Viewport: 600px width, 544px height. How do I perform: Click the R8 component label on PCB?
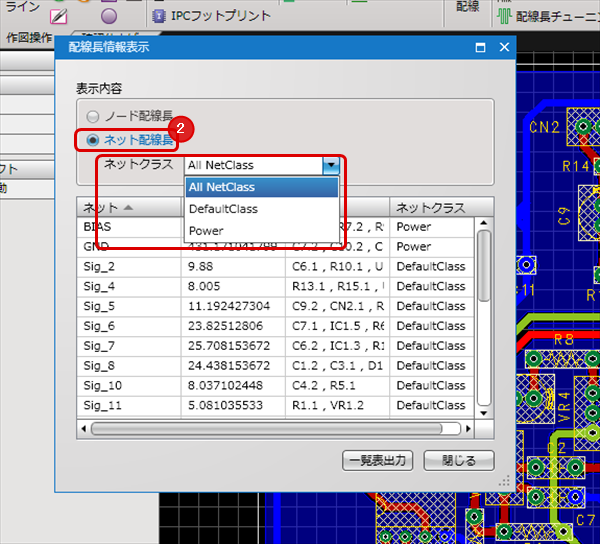[x=564, y=339]
